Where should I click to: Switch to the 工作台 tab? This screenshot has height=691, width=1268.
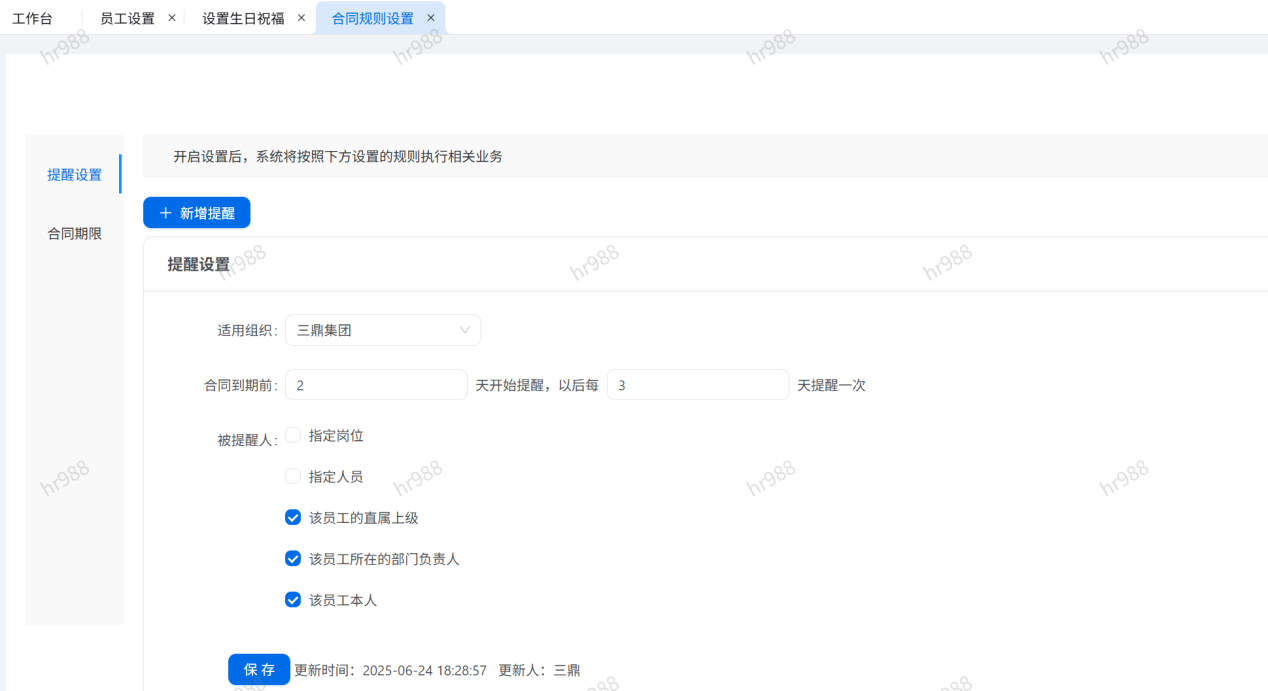(x=32, y=18)
